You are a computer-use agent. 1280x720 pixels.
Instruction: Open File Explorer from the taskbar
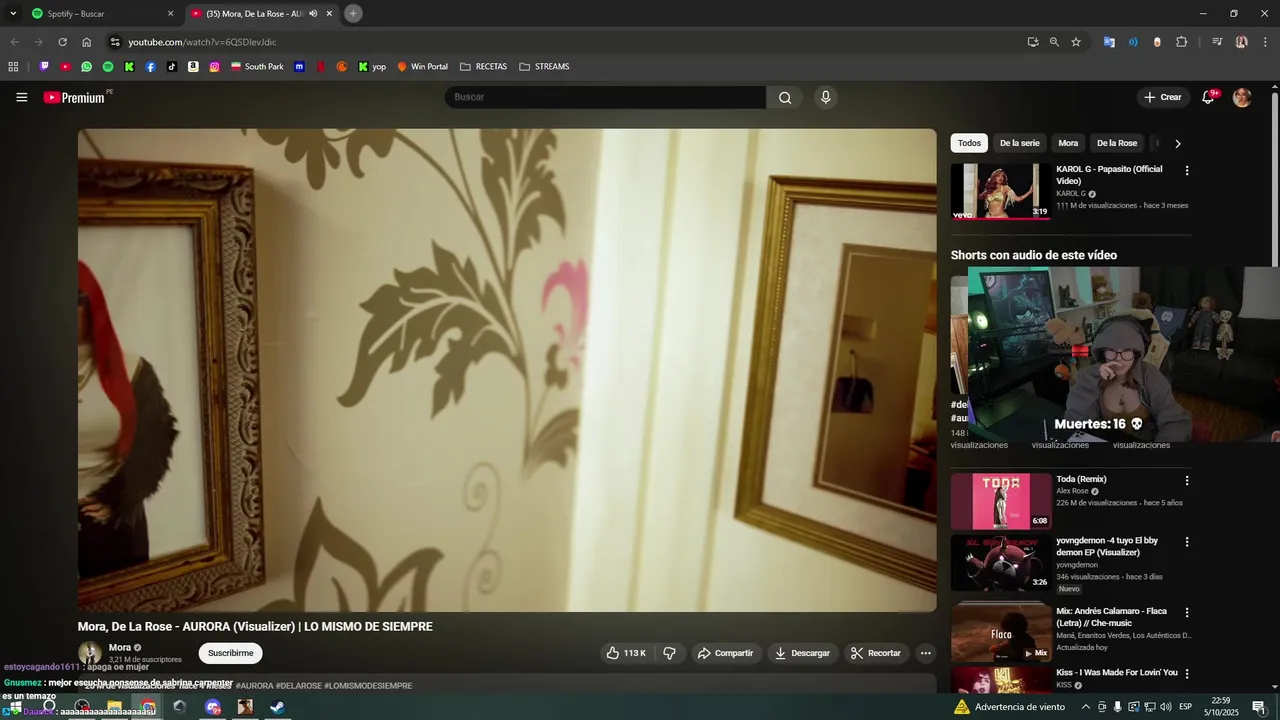point(115,707)
